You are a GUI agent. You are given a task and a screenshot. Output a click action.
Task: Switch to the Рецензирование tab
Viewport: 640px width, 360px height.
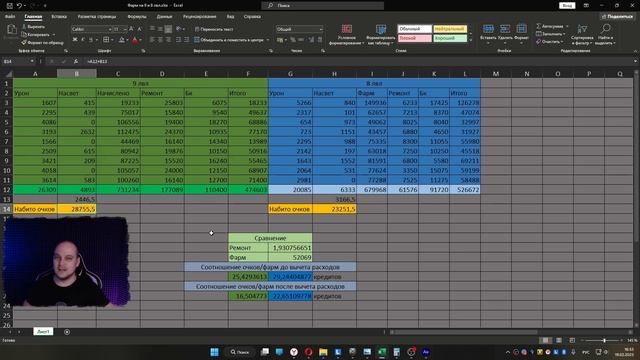coord(199,17)
